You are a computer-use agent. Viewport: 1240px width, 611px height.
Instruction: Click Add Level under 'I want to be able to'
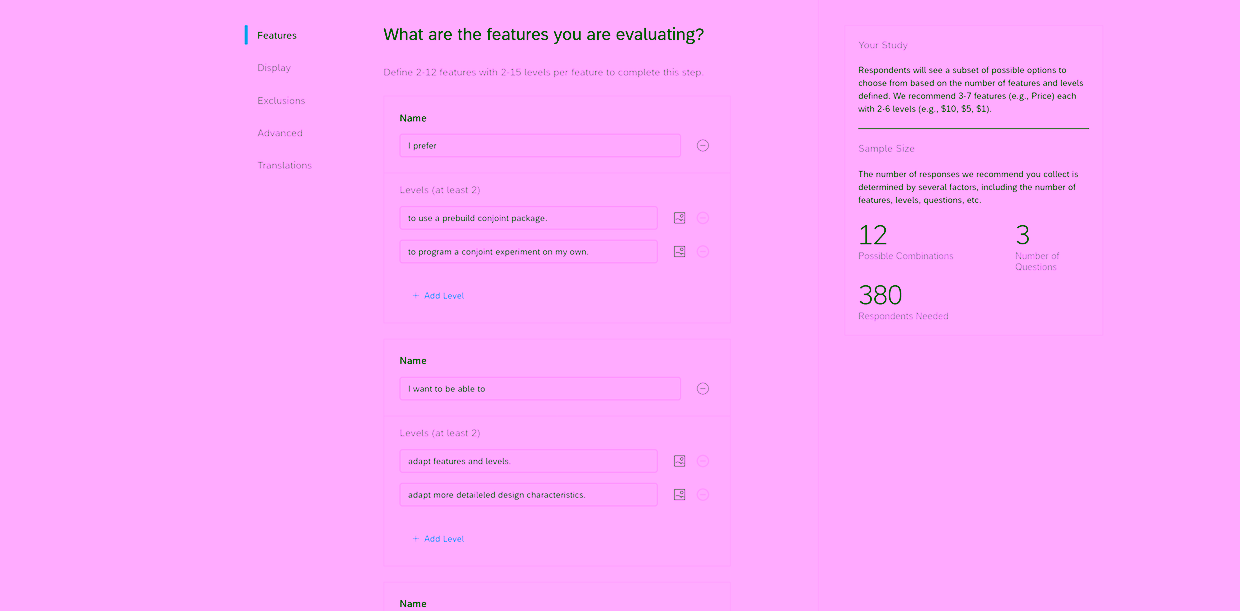pyautogui.click(x=439, y=539)
